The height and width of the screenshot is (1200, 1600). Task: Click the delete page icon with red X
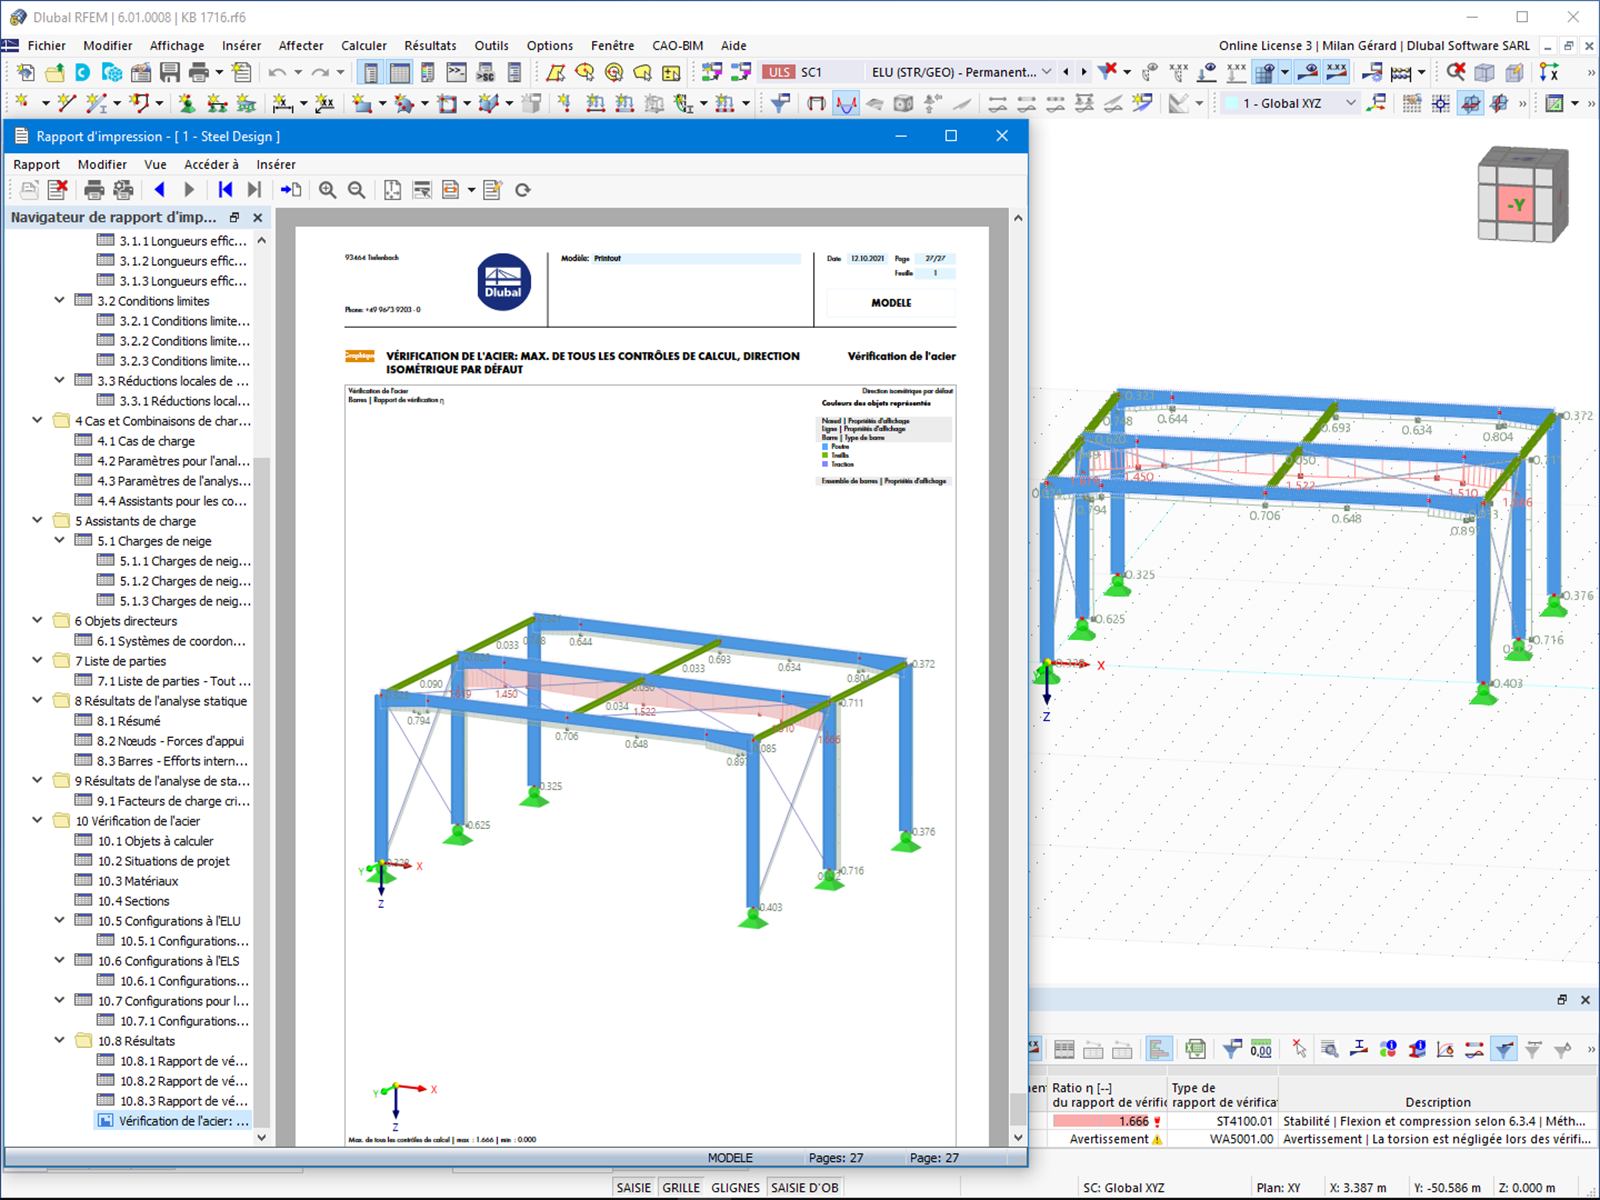pyautogui.click(x=58, y=190)
